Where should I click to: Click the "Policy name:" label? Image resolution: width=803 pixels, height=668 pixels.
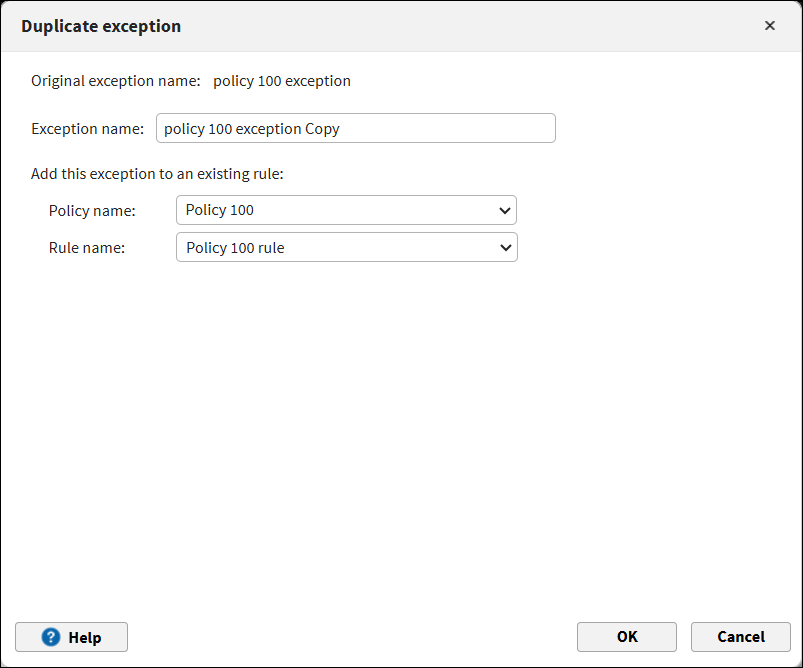[x=92, y=210]
